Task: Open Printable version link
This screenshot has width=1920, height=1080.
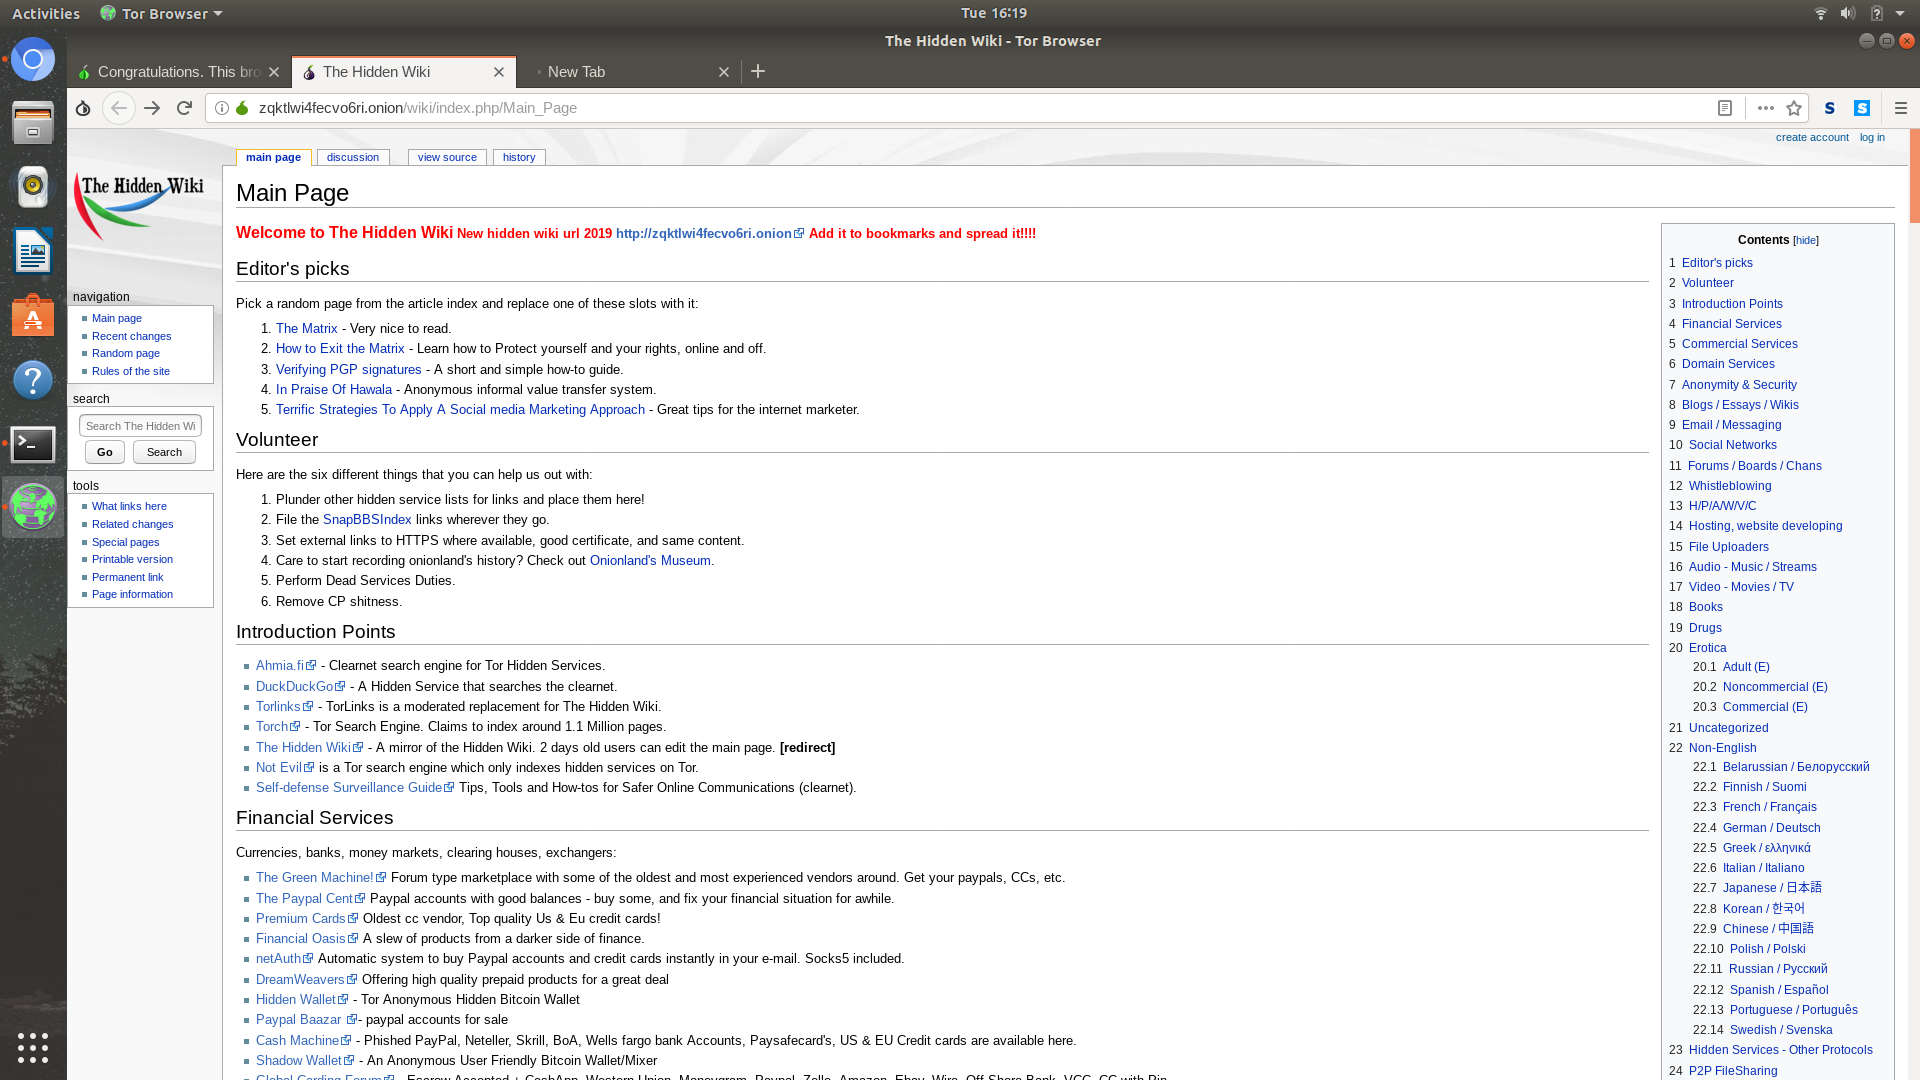Action: [x=132, y=559]
